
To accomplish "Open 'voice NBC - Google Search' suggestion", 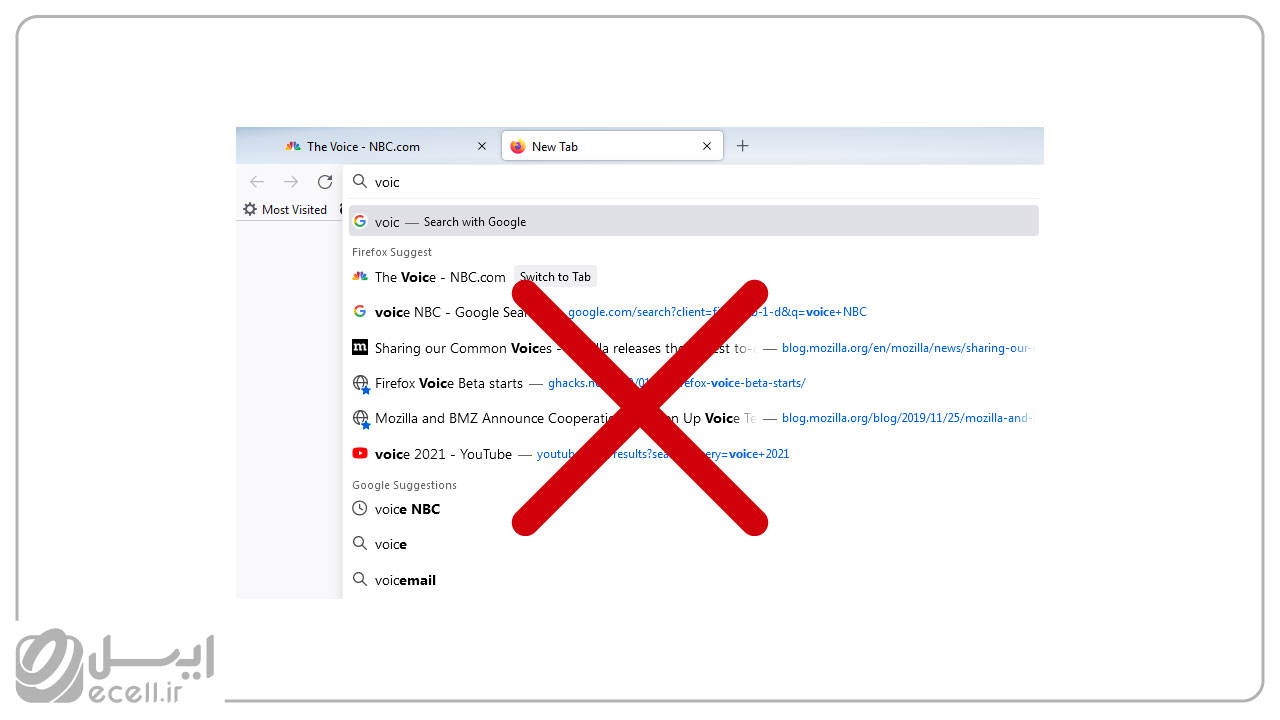I will coord(693,312).
